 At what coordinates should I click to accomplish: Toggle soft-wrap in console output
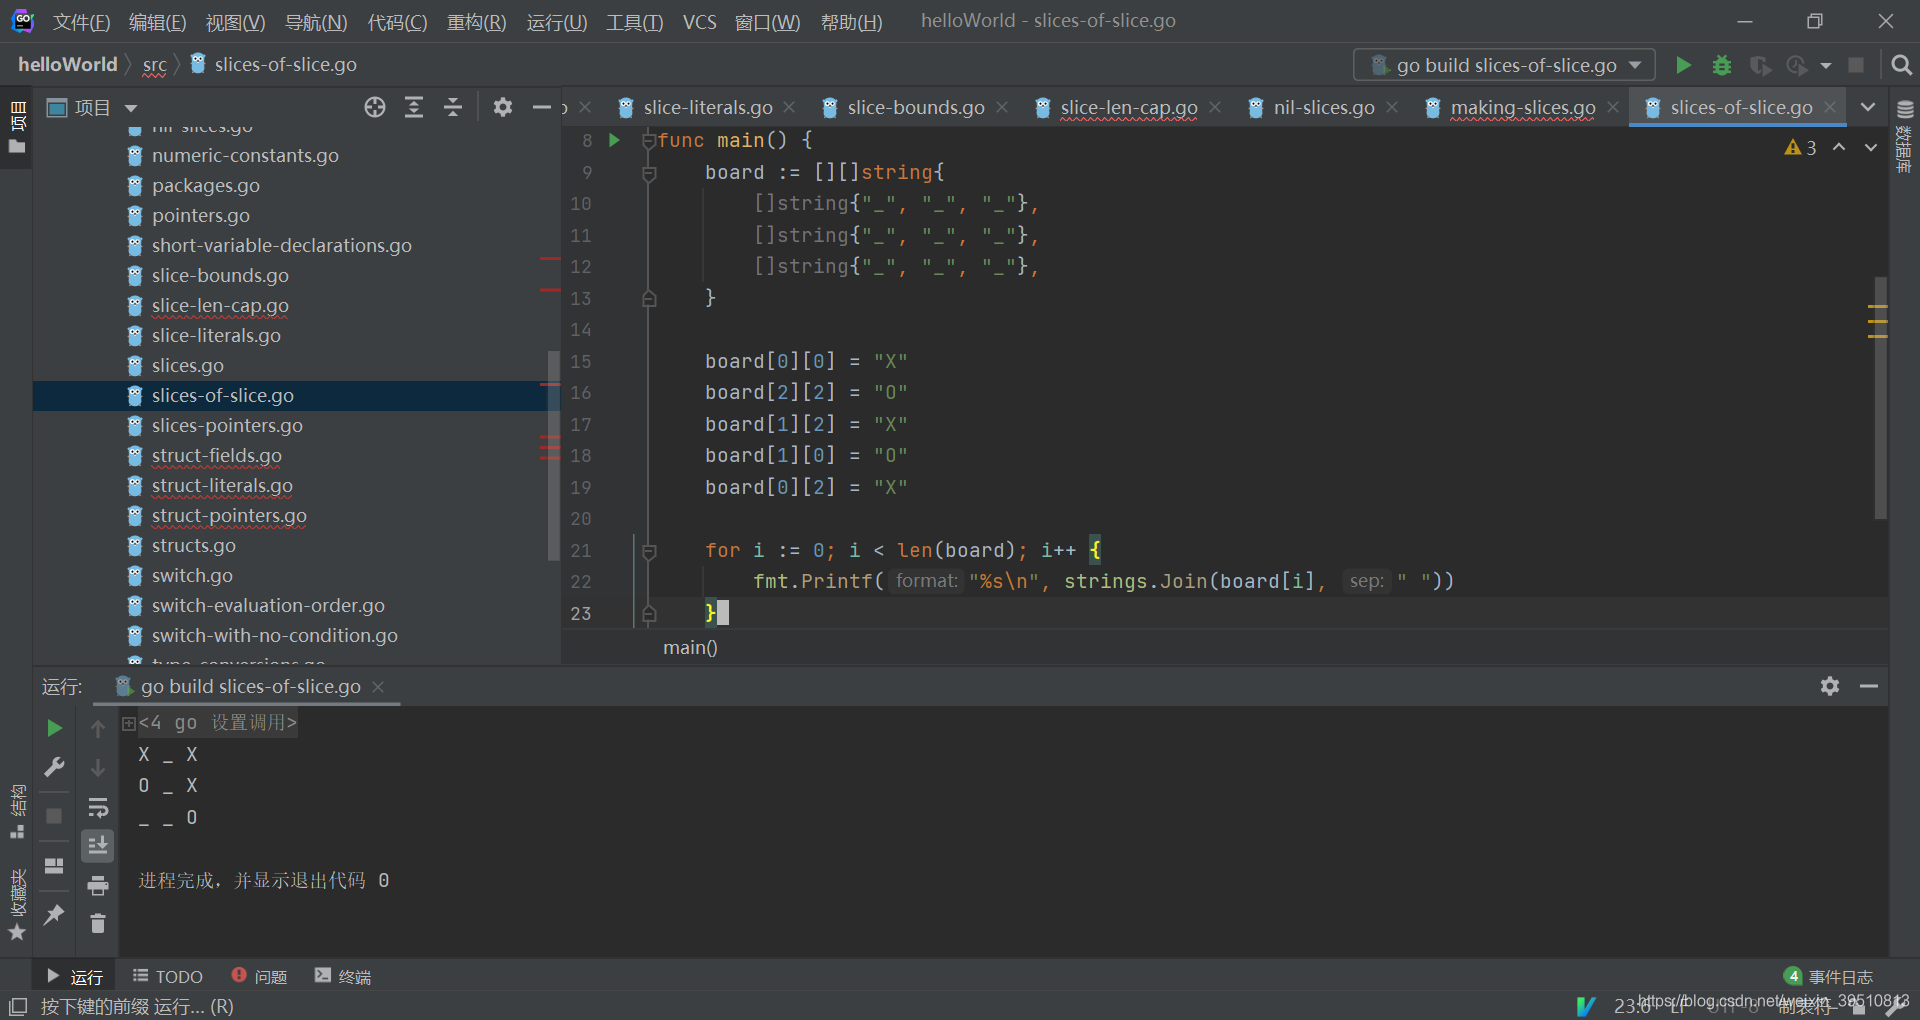click(x=98, y=807)
